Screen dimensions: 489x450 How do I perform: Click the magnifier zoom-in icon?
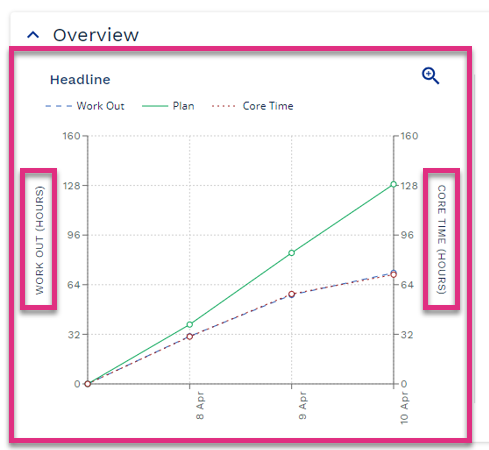tap(430, 76)
